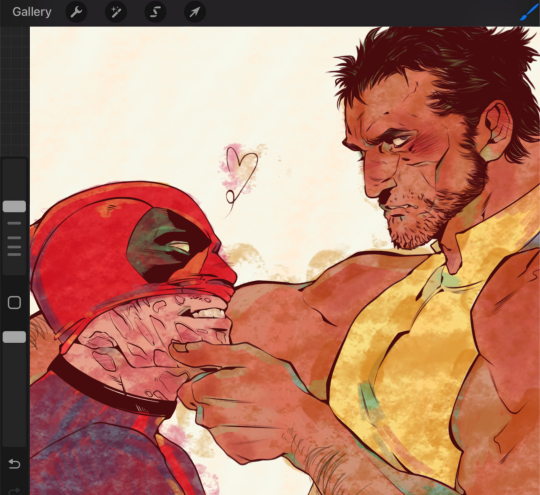Adjust the brush size slider handle
This screenshot has width=540, height=495.
click(x=14, y=206)
